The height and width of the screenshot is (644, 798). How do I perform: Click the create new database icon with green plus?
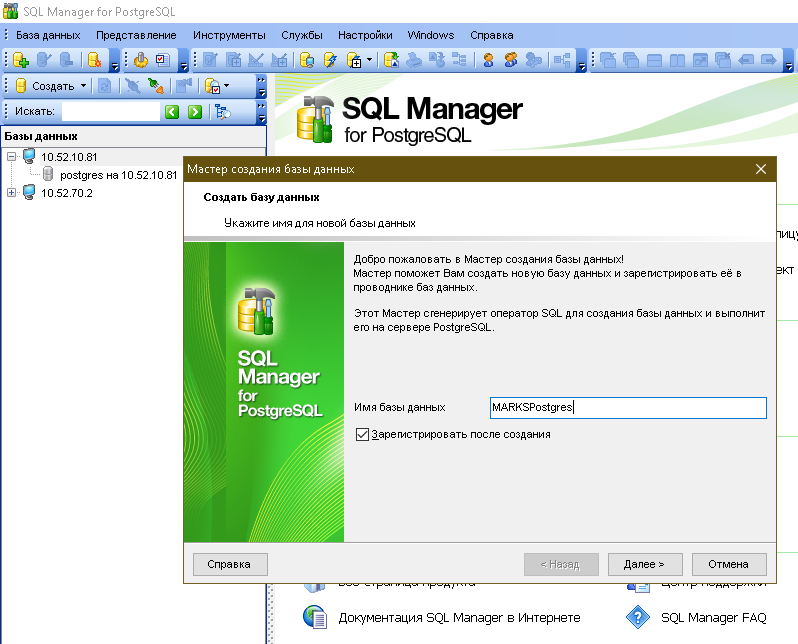(x=20, y=60)
